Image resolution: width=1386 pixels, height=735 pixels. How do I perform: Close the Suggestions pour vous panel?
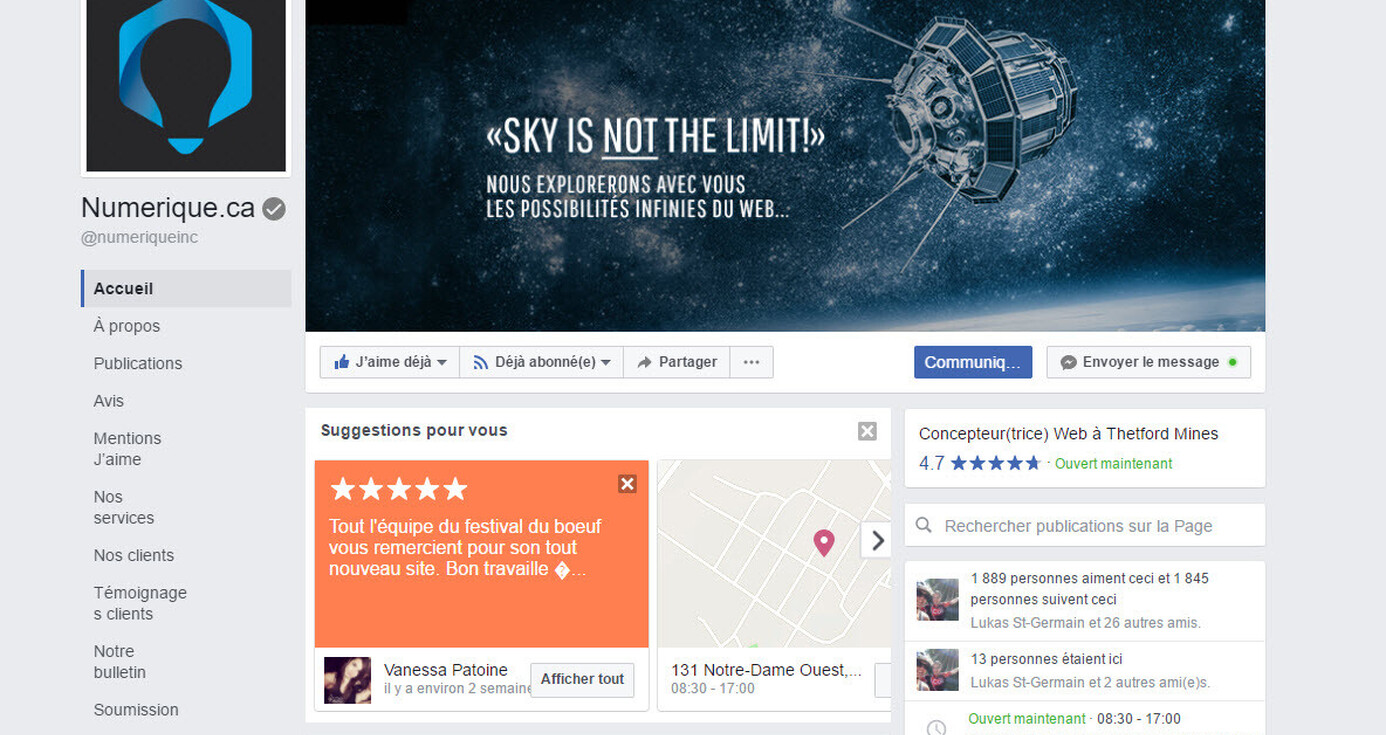(x=867, y=431)
